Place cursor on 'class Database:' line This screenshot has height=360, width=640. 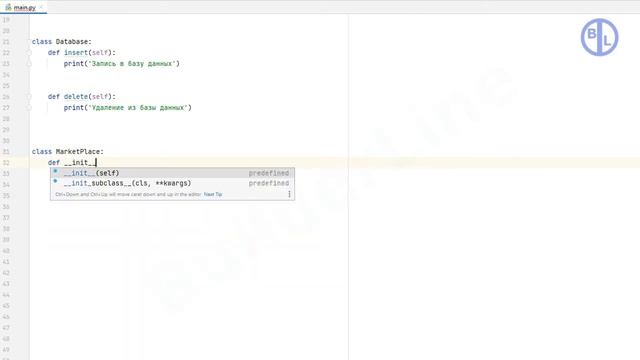[62, 42]
